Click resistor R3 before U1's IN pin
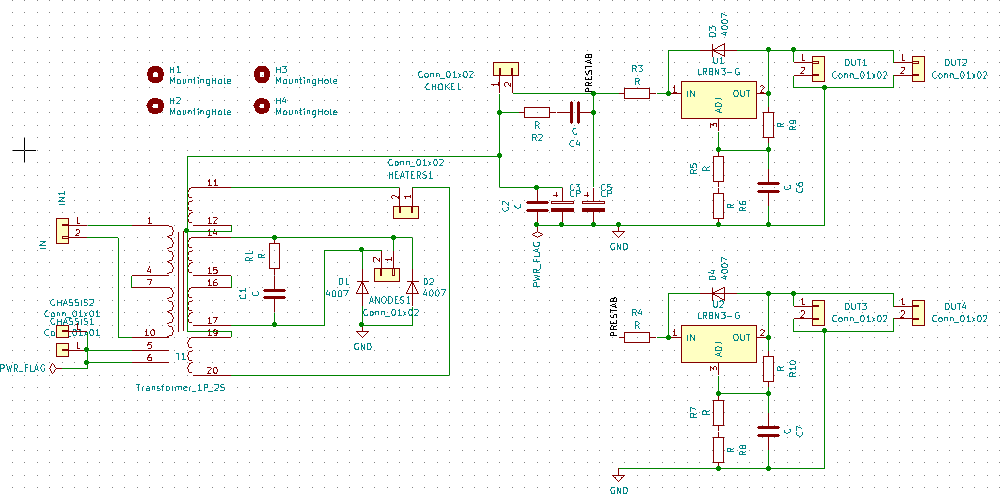 pyautogui.click(x=637, y=93)
